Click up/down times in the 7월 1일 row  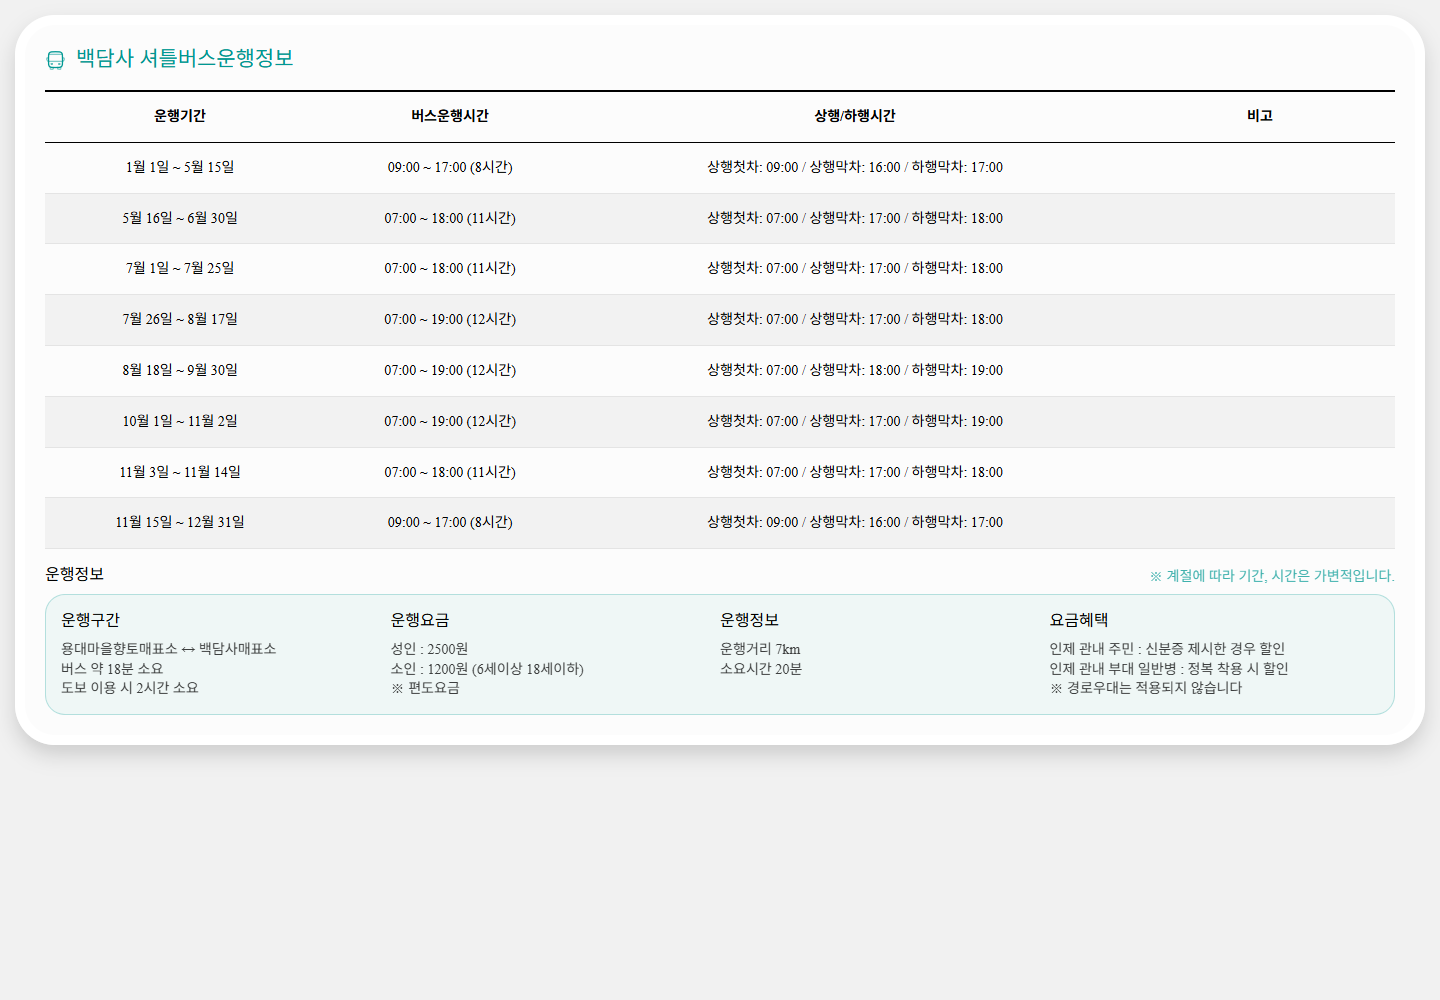tap(855, 268)
